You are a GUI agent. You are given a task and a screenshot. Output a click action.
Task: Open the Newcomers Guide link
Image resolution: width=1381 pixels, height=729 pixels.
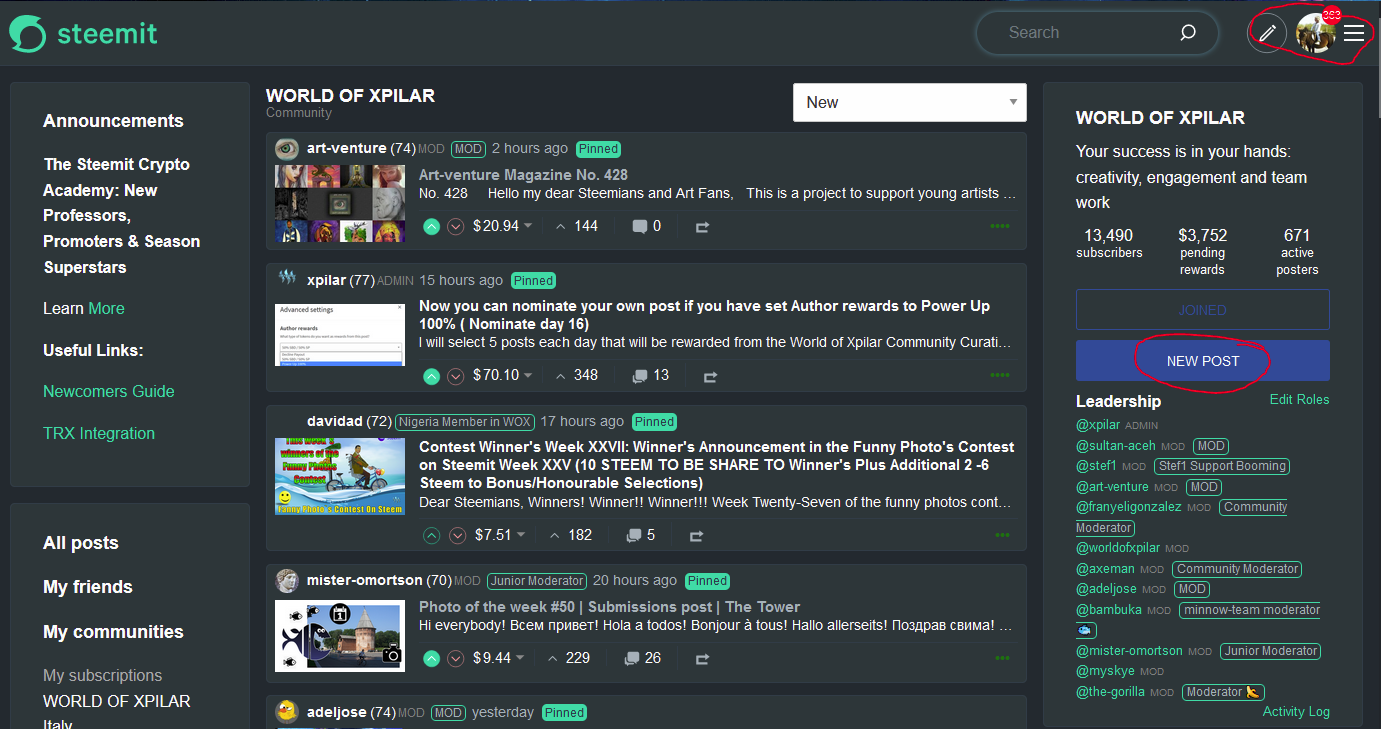click(109, 391)
